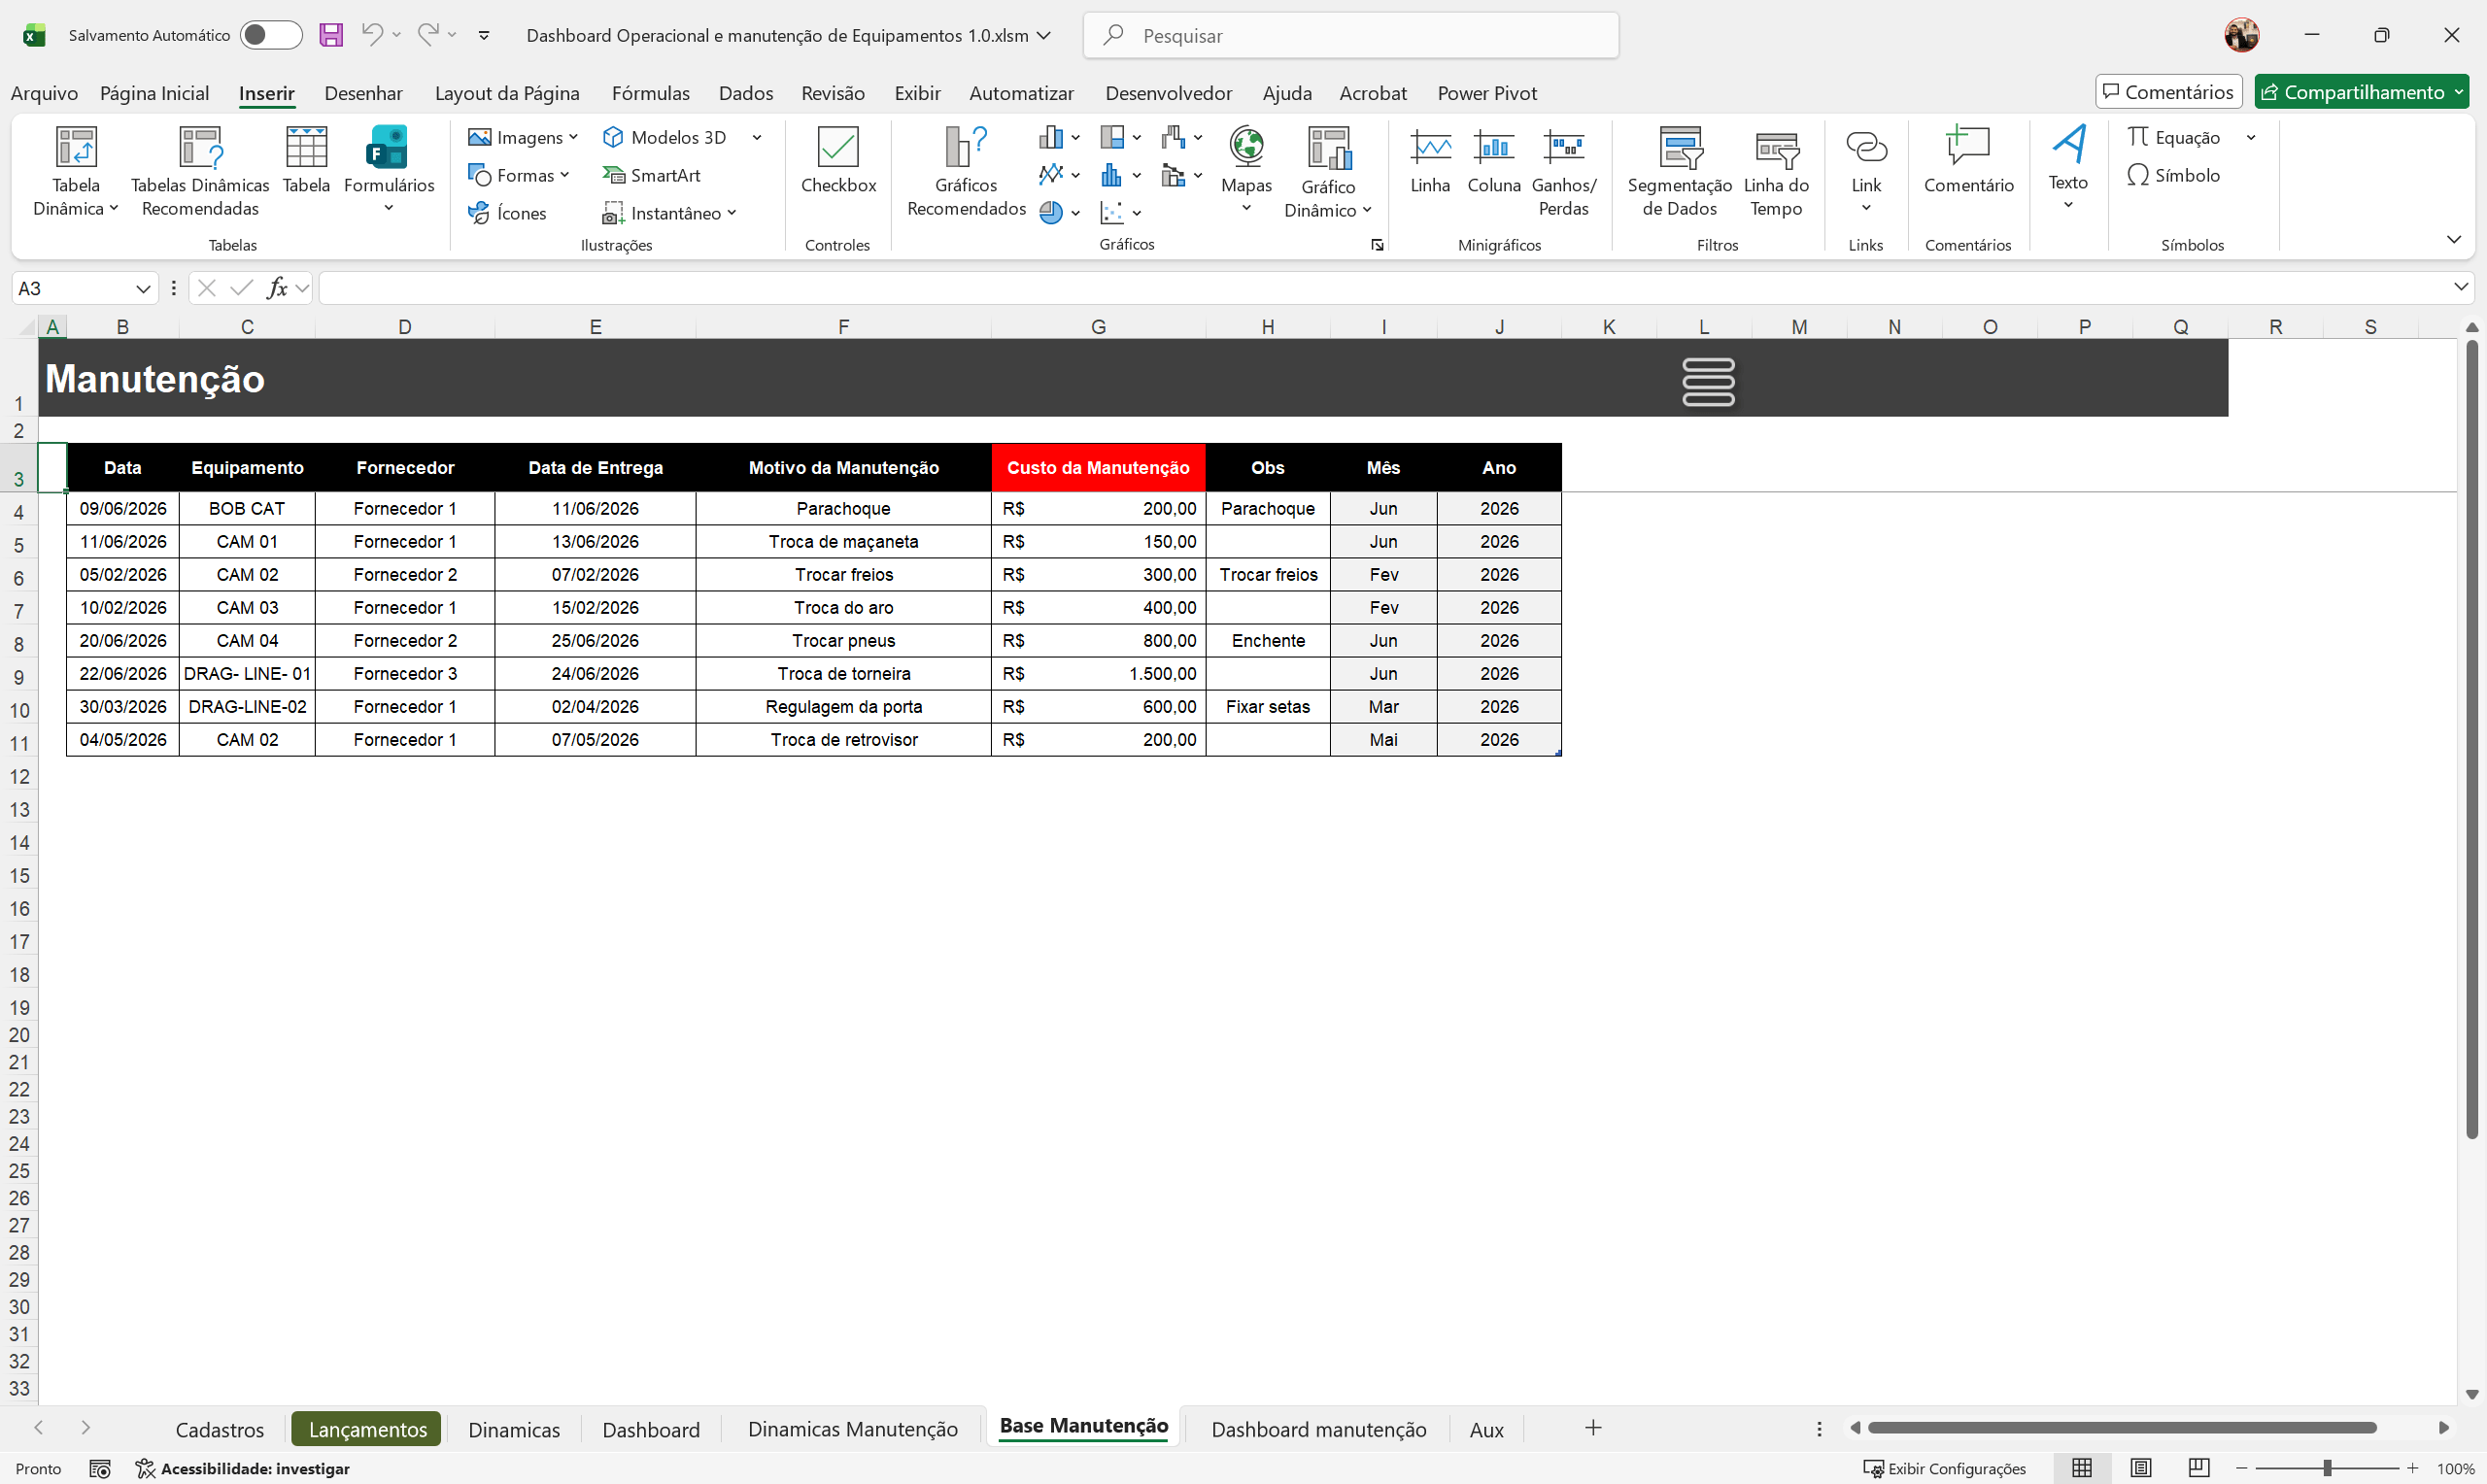The image size is (2487, 1484).
Task: Open the Fórmulas ribbon tab
Action: pos(650,93)
